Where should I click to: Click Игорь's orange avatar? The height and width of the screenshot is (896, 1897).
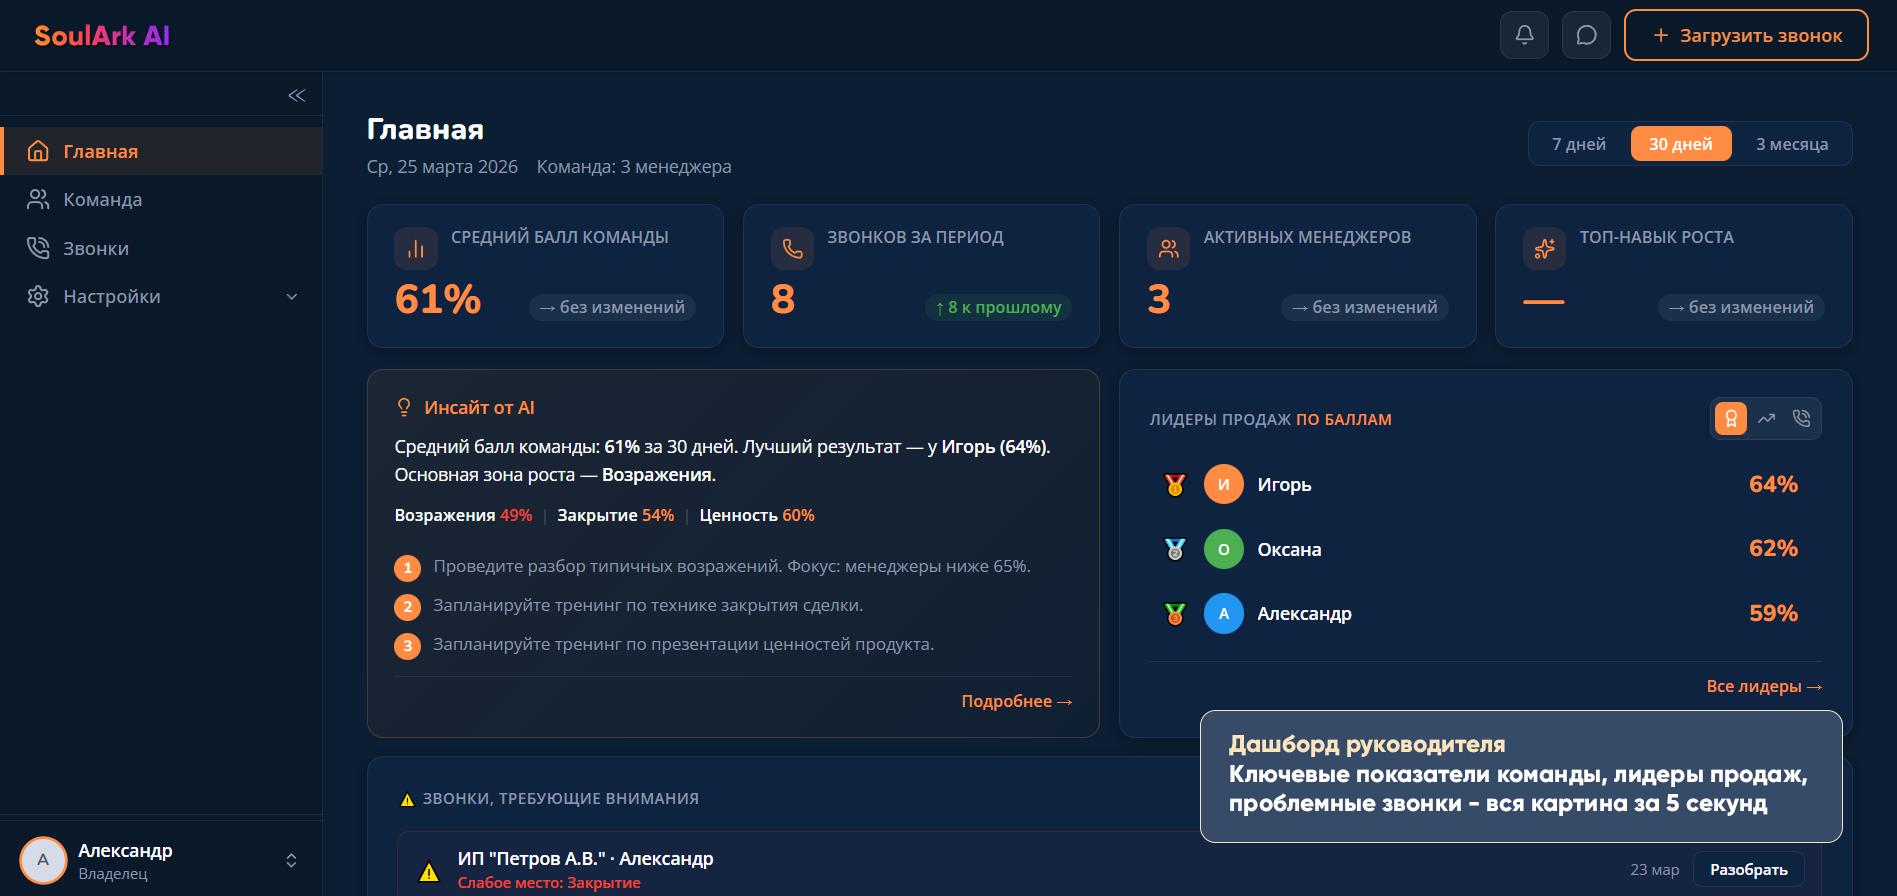pos(1224,484)
